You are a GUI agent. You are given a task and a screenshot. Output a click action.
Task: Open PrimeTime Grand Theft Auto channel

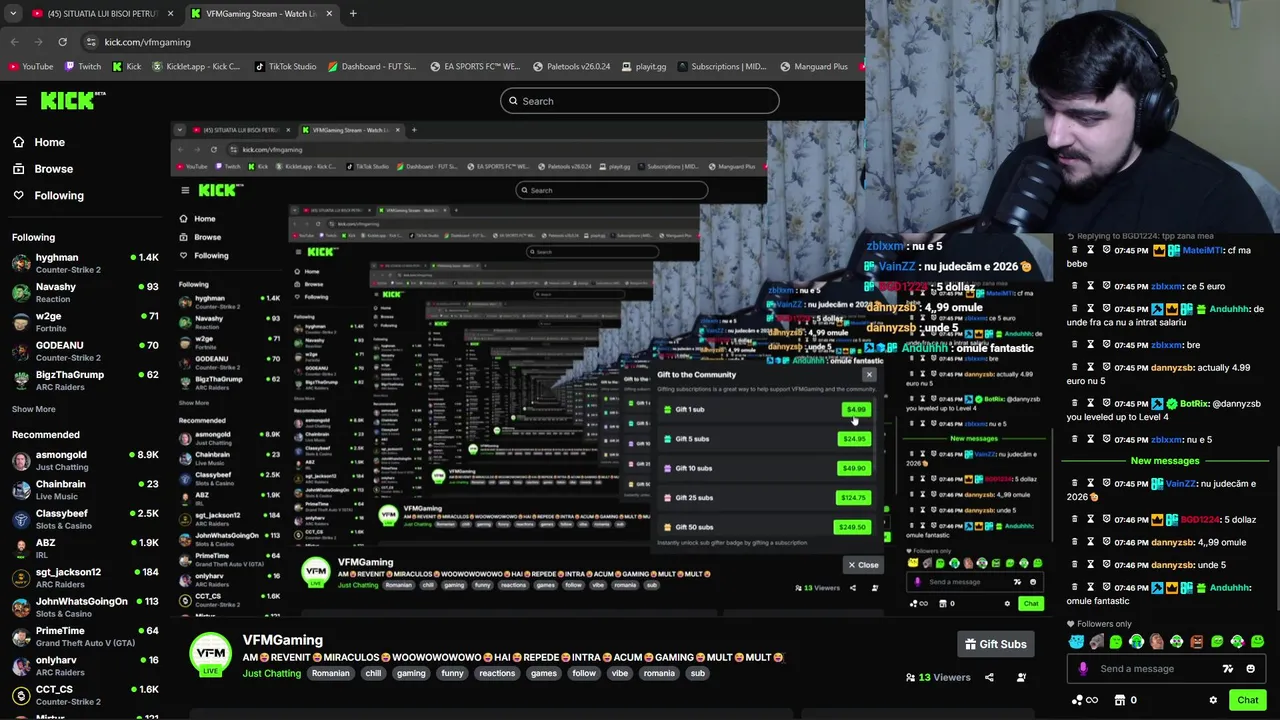pyautogui.click(x=85, y=636)
